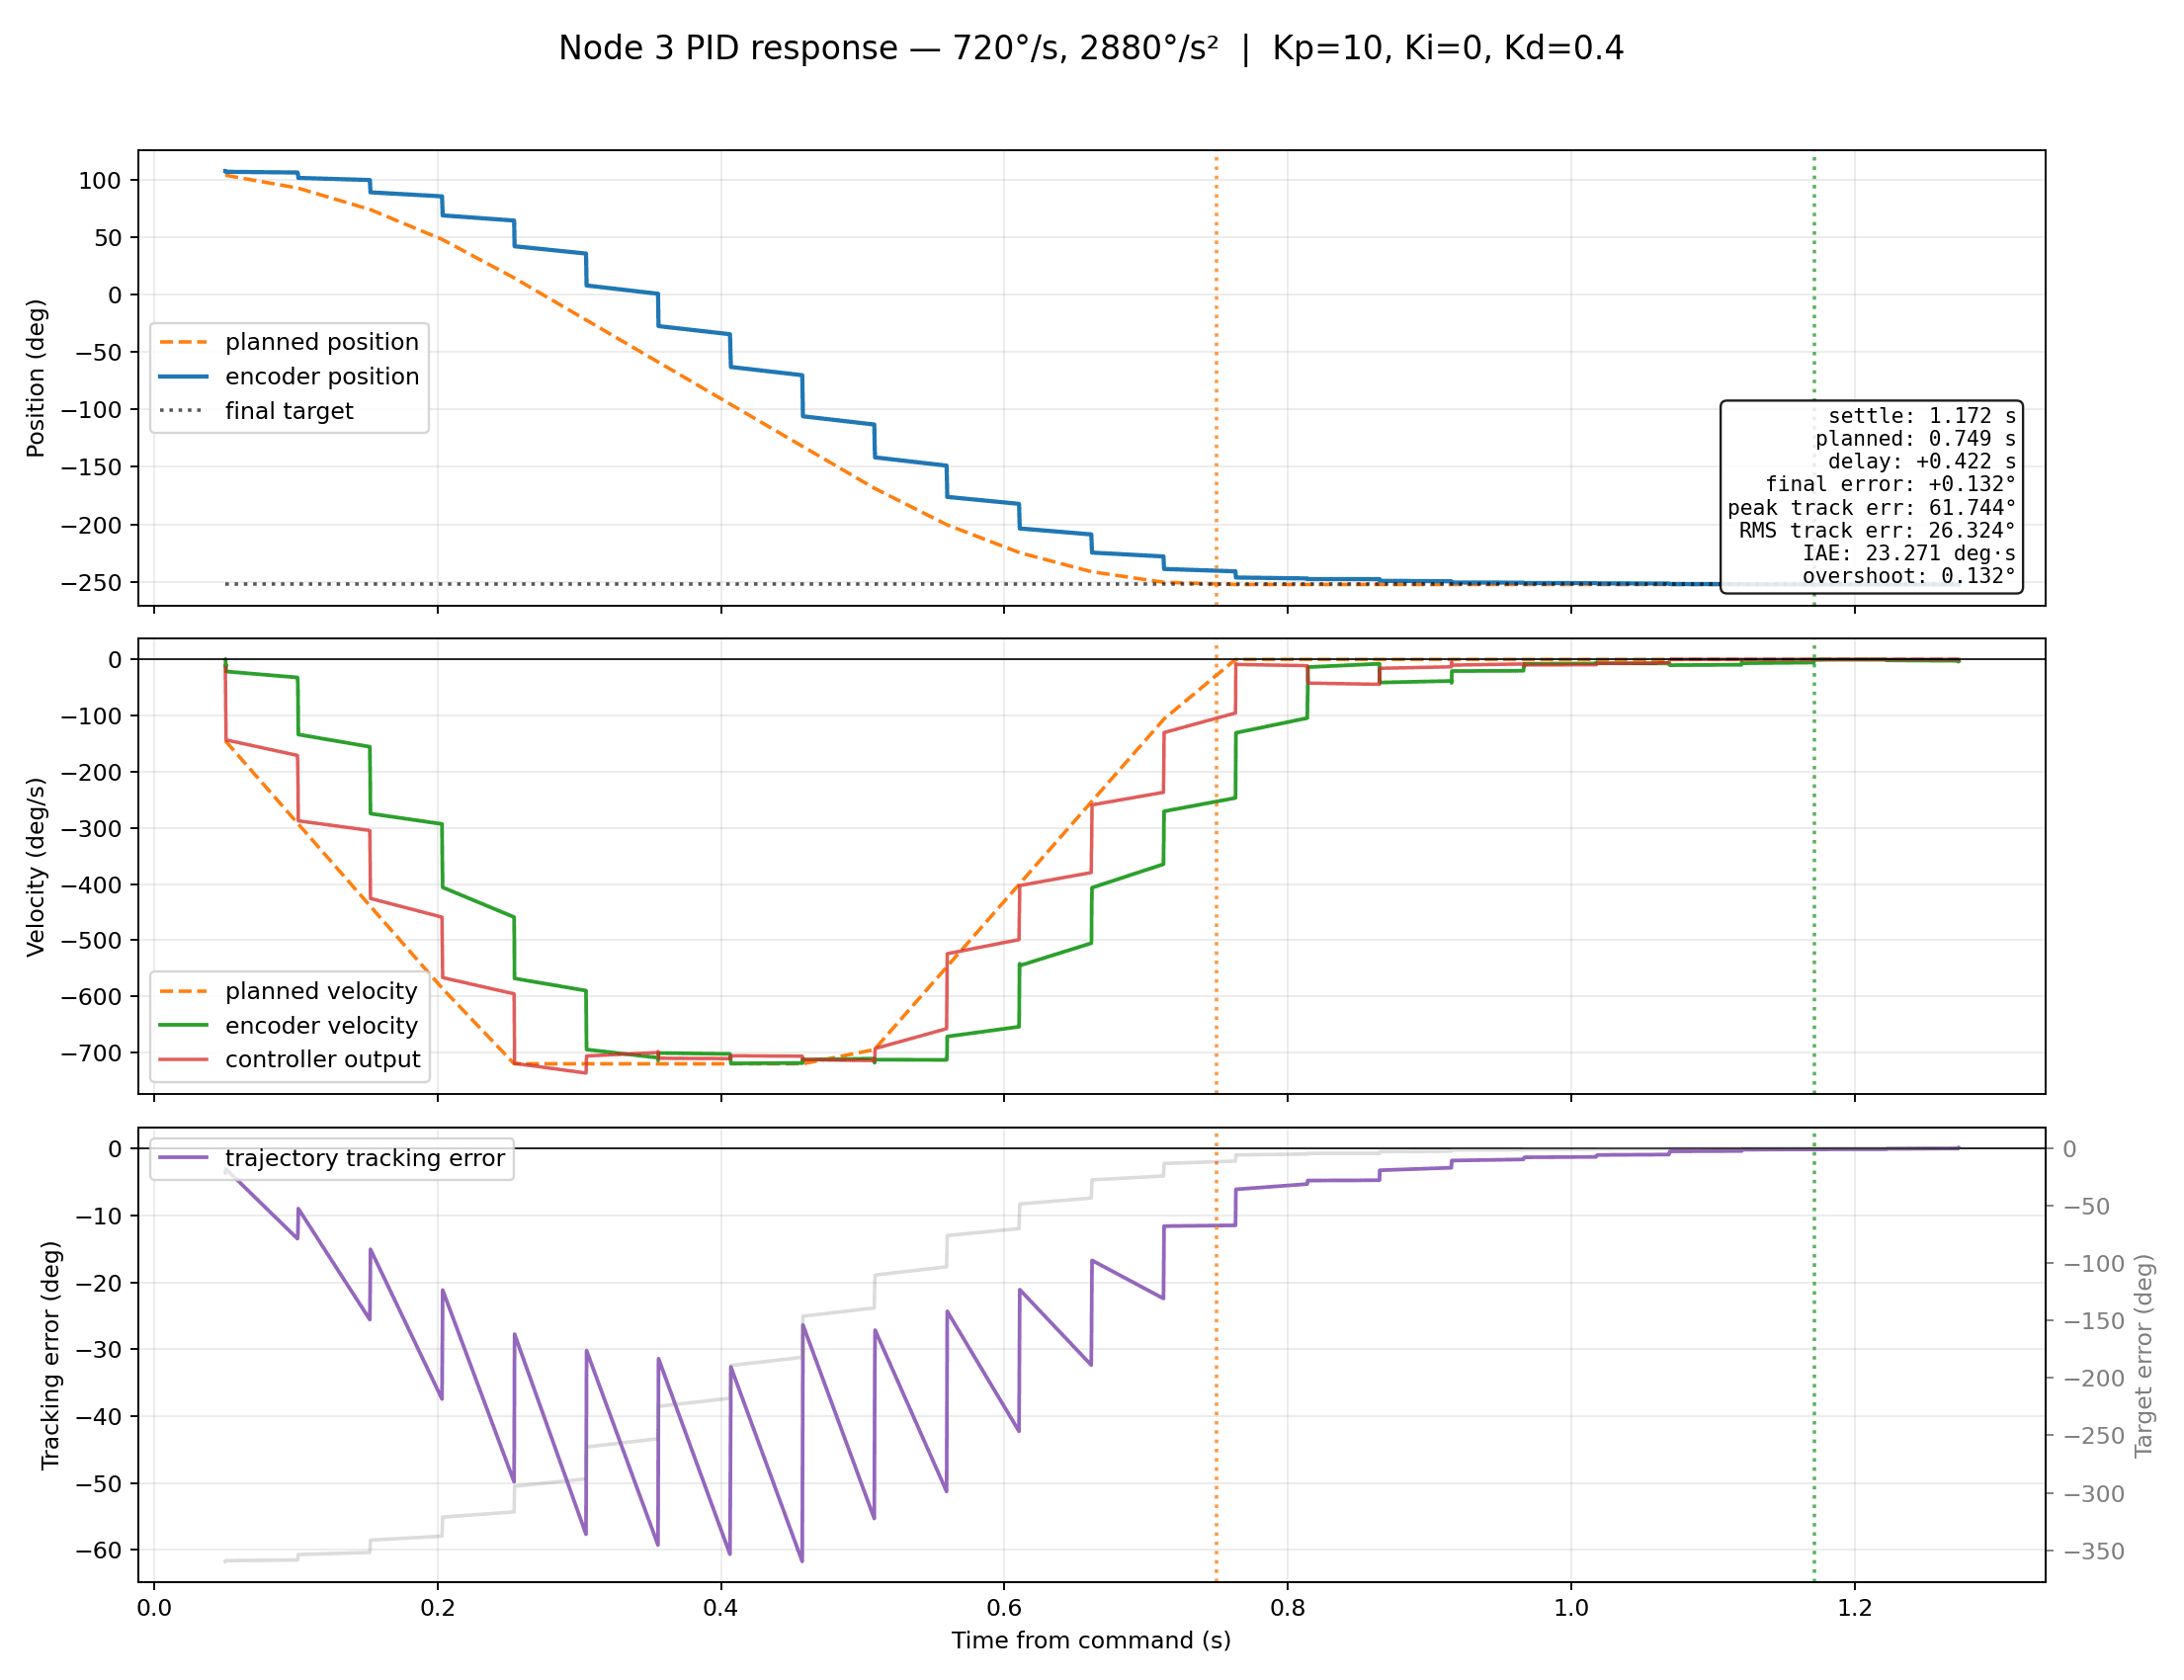Click the 'settle: 1.172 s' stat line
The image size is (2184, 1680).
pos(1922,416)
